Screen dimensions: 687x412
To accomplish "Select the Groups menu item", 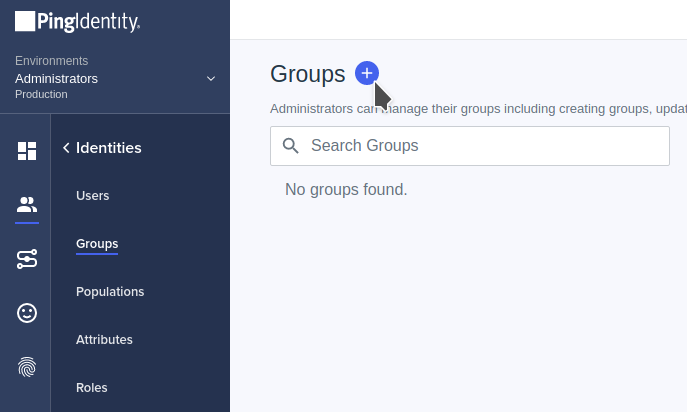I will [97, 244].
